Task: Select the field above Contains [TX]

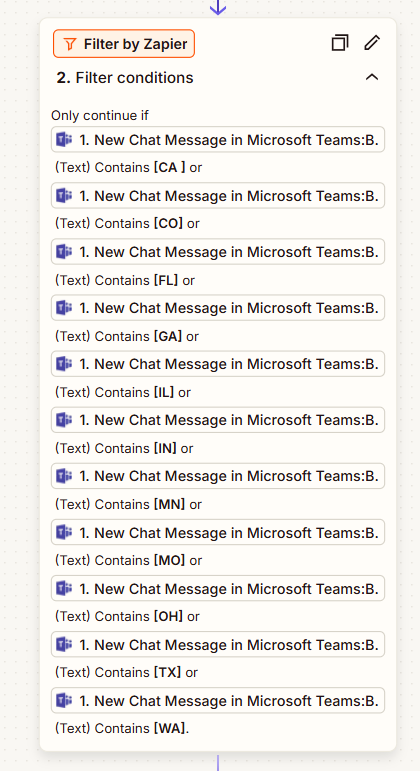Action: coord(218,644)
